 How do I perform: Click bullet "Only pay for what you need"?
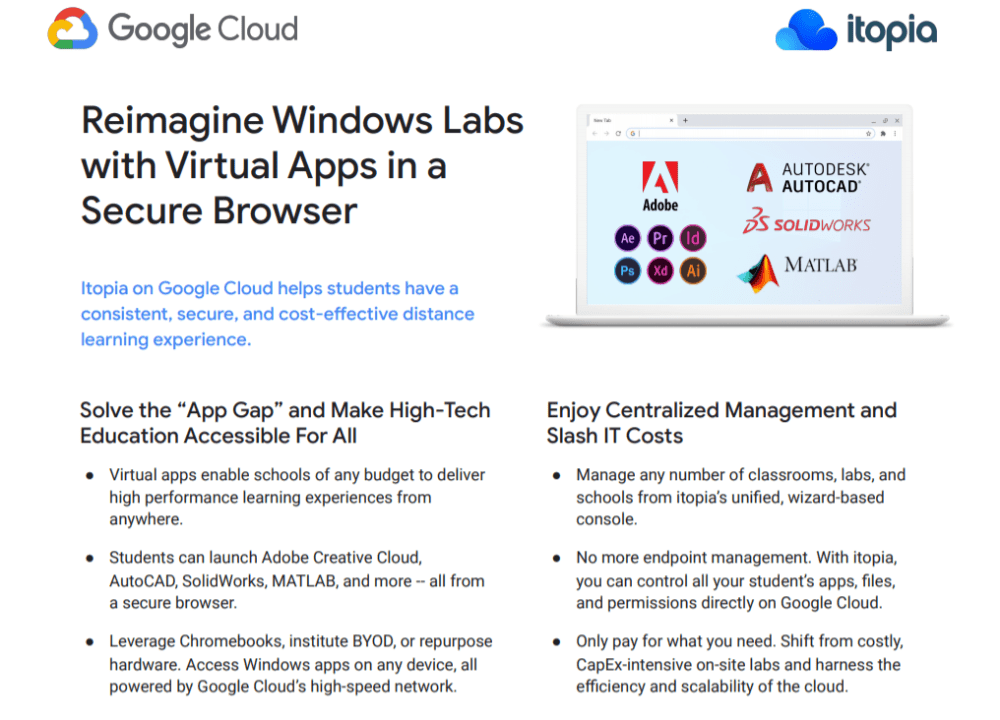click(x=740, y=664)
